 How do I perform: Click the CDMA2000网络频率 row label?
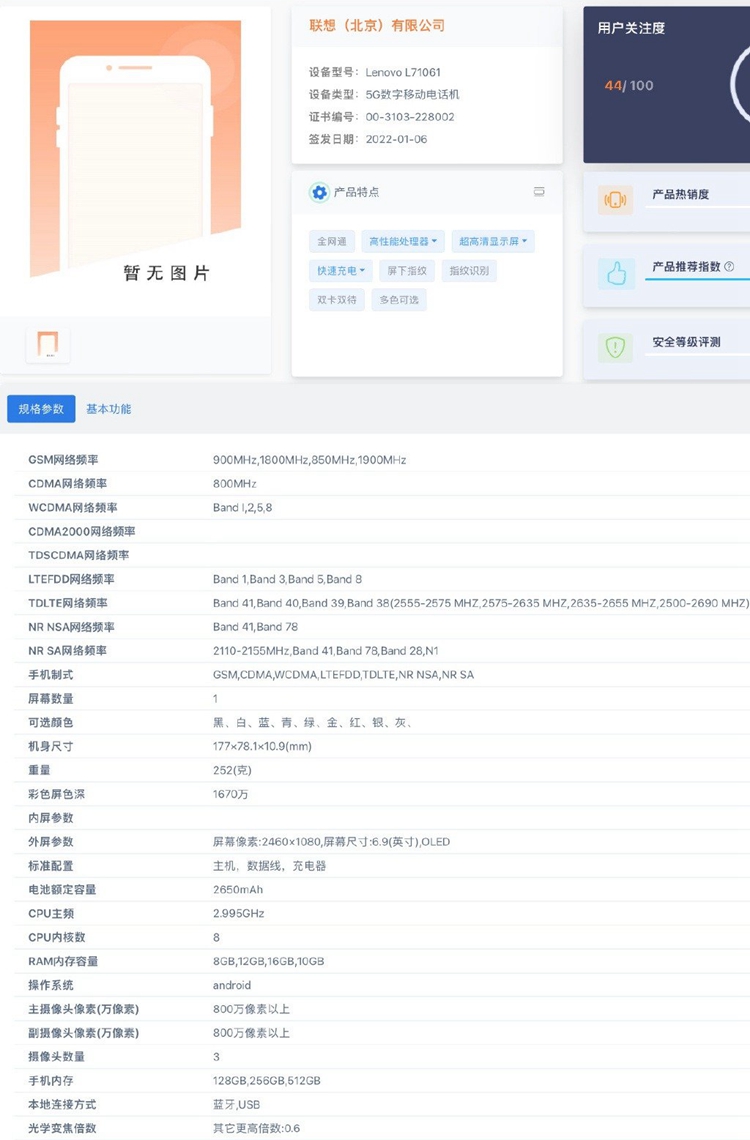click(81, 531)
